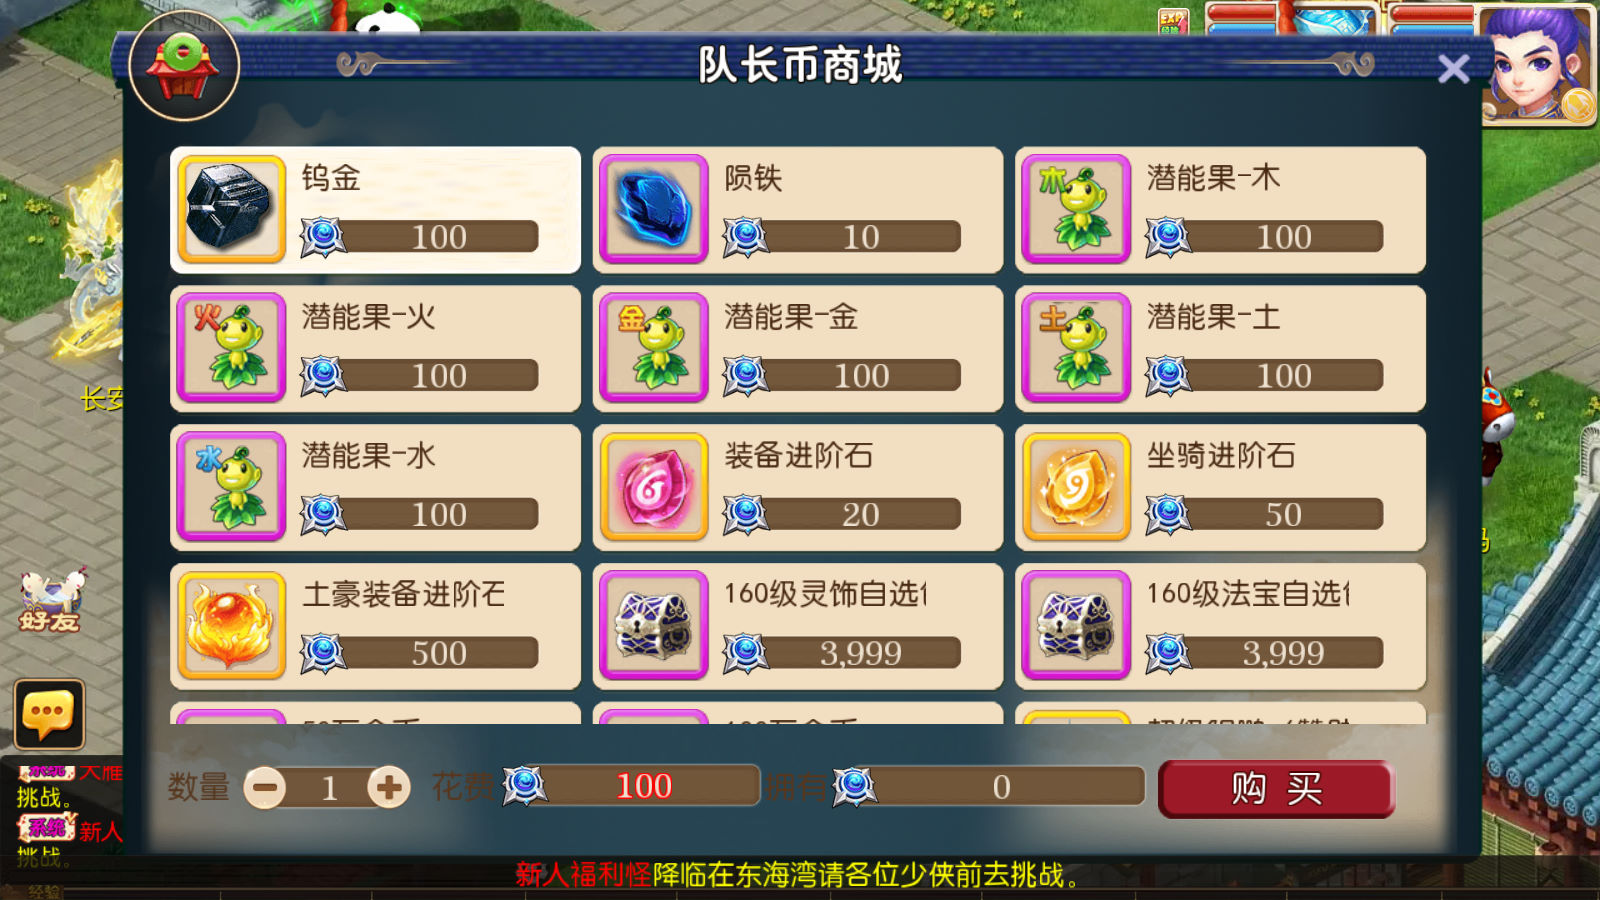Choose the 潜能果-木 wood fruit icon
Image resolution: width=1600 pixels, height=900 pixels.
point(1076,209)
